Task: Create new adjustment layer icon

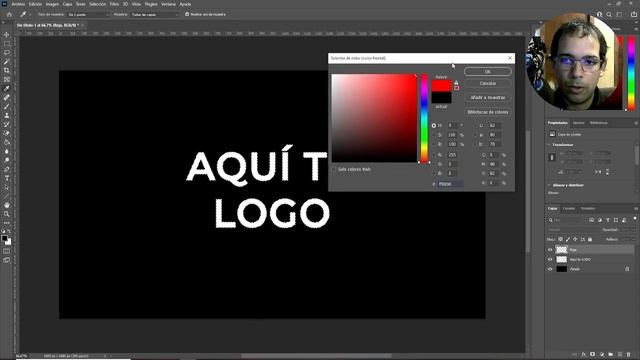Action: (x=602, y=354)
